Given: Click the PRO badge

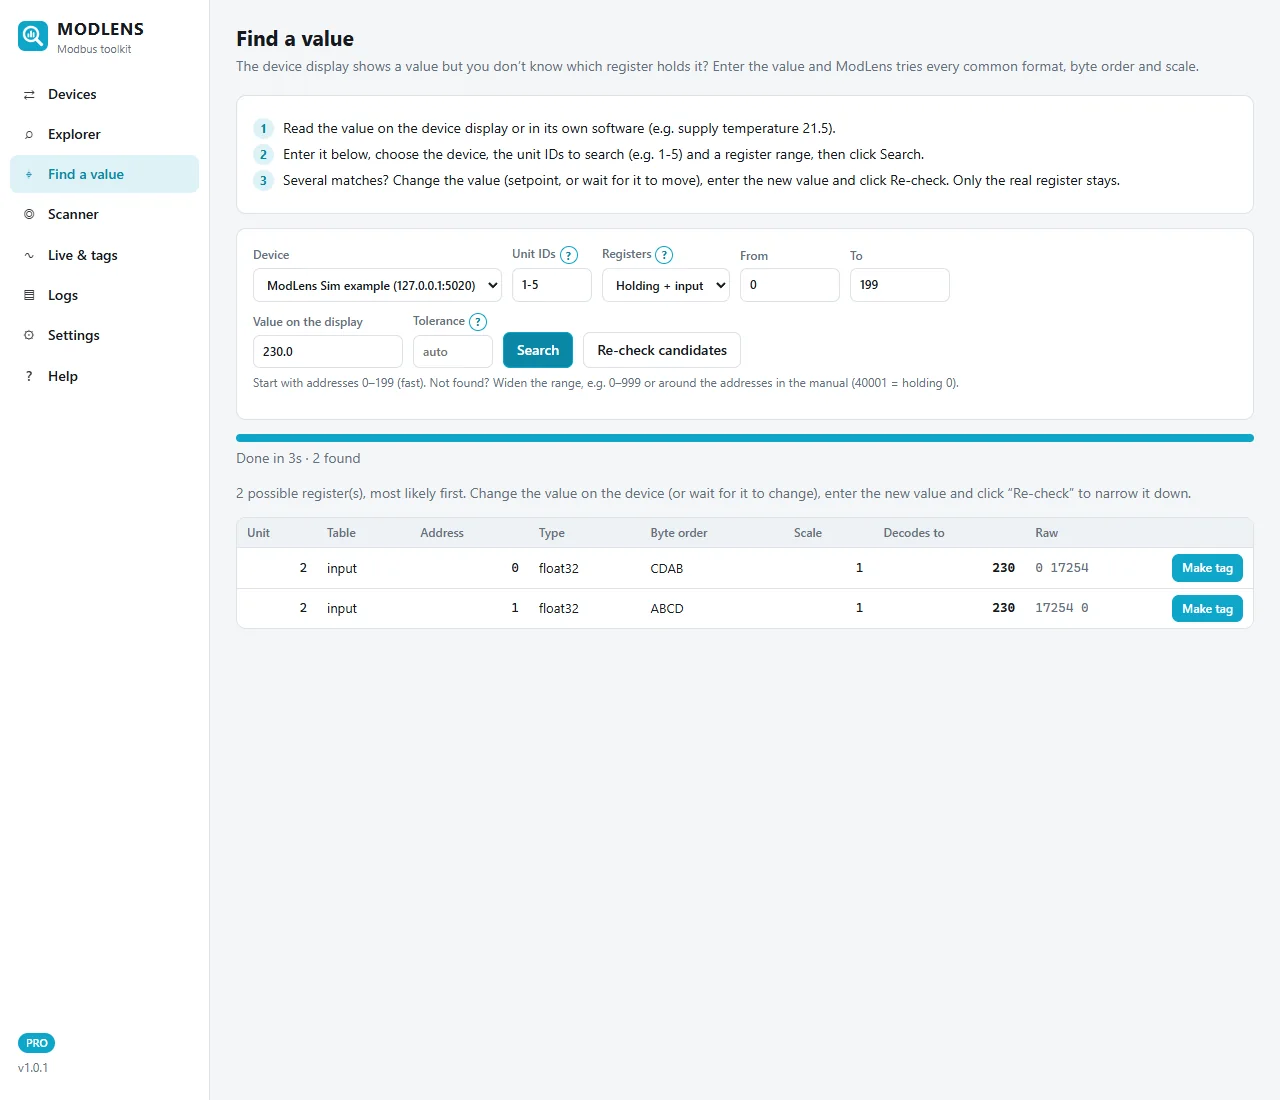Looking at the screenshot, I should pyautogui.click(x=37, y=1043).
